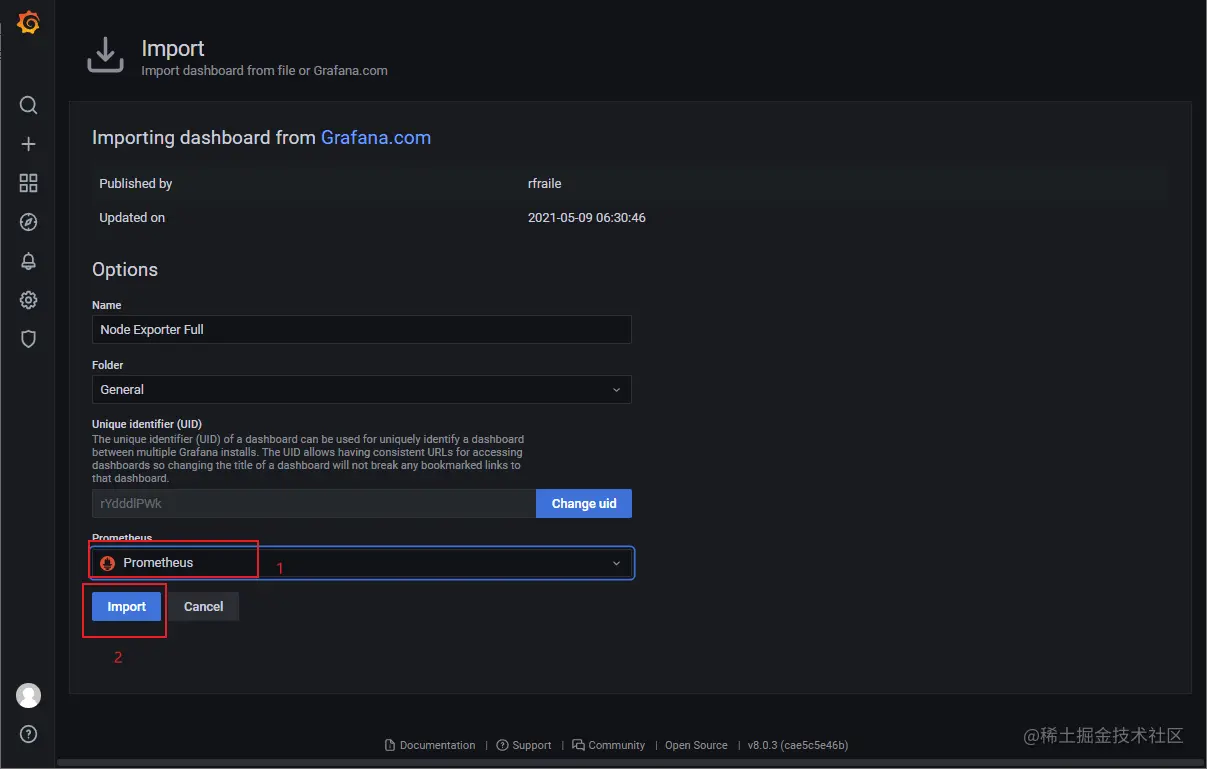
Task: Expand the Folder dropdown chevron
Action: tap(616, 389)
